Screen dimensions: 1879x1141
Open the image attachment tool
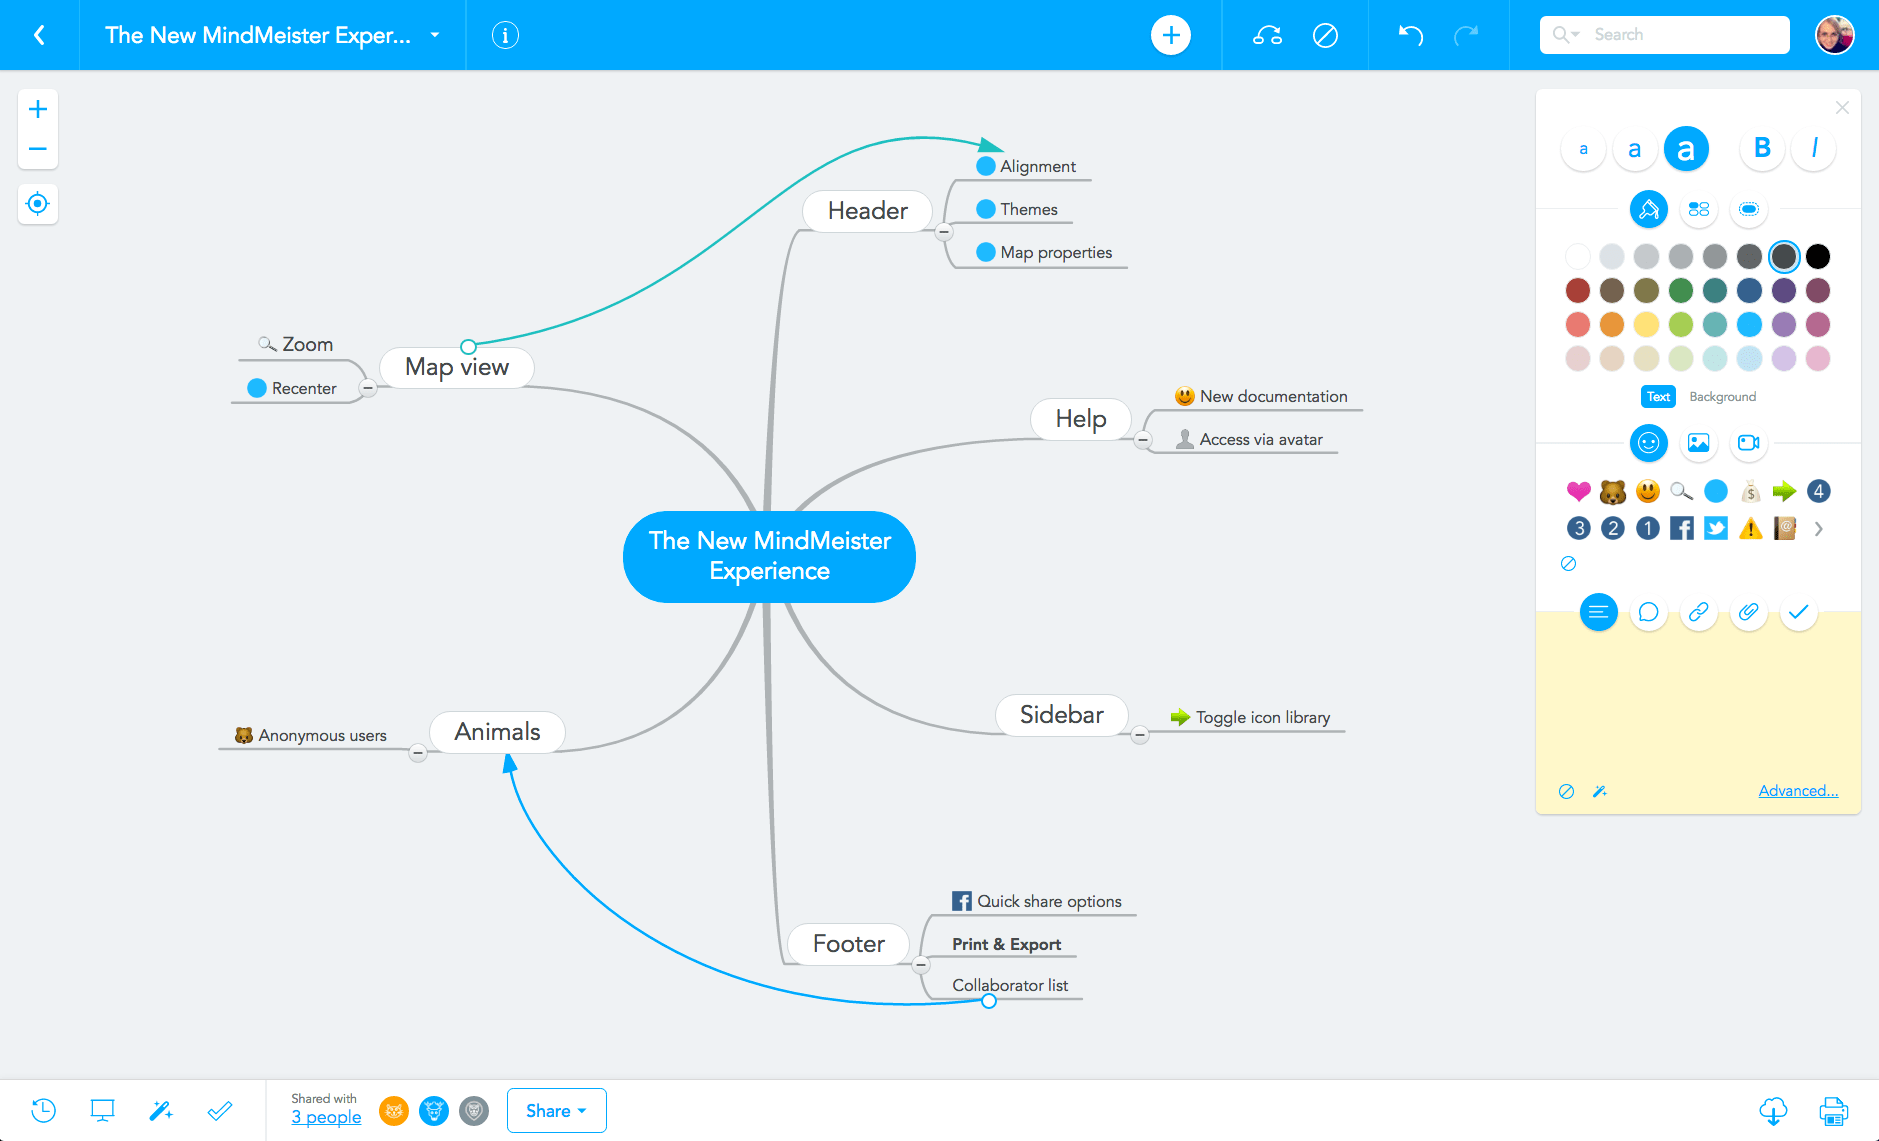1698,443
